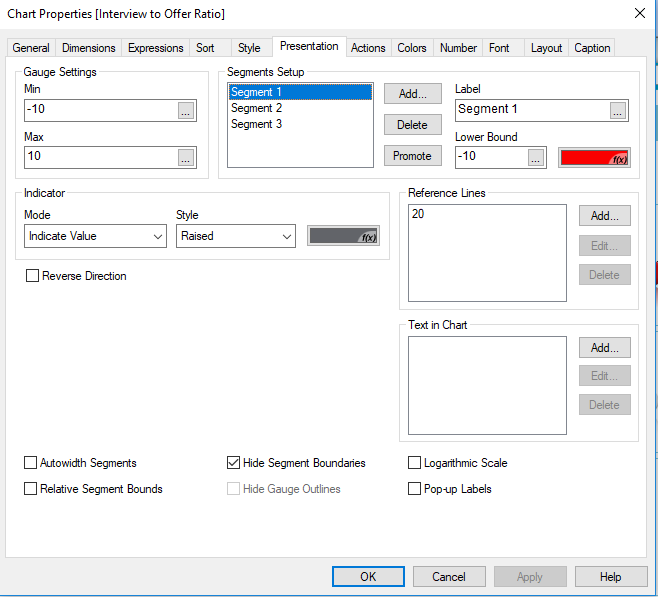Image resolution: width=658 pixels, height=597 pixels.
Task: Switch to the General tab
Action: [31, 48]
